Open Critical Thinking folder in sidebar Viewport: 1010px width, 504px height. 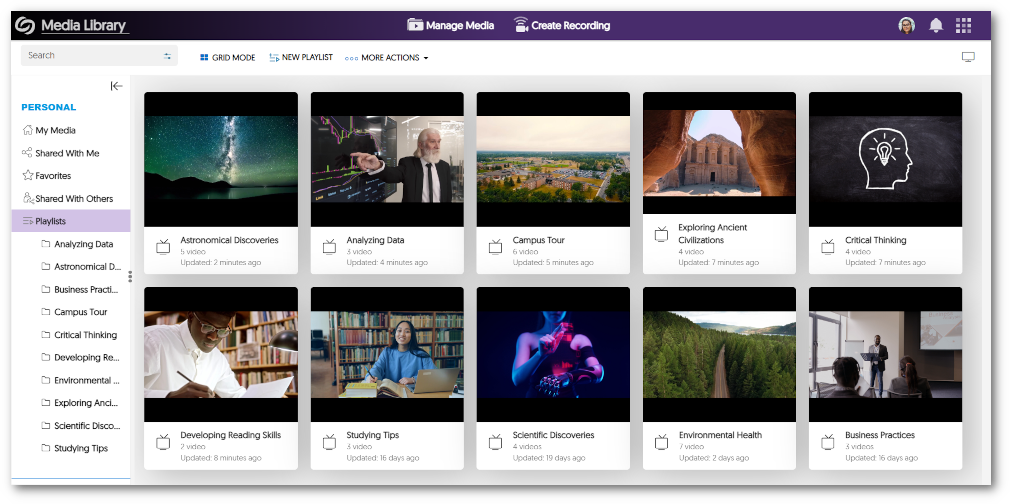[79, 335]
